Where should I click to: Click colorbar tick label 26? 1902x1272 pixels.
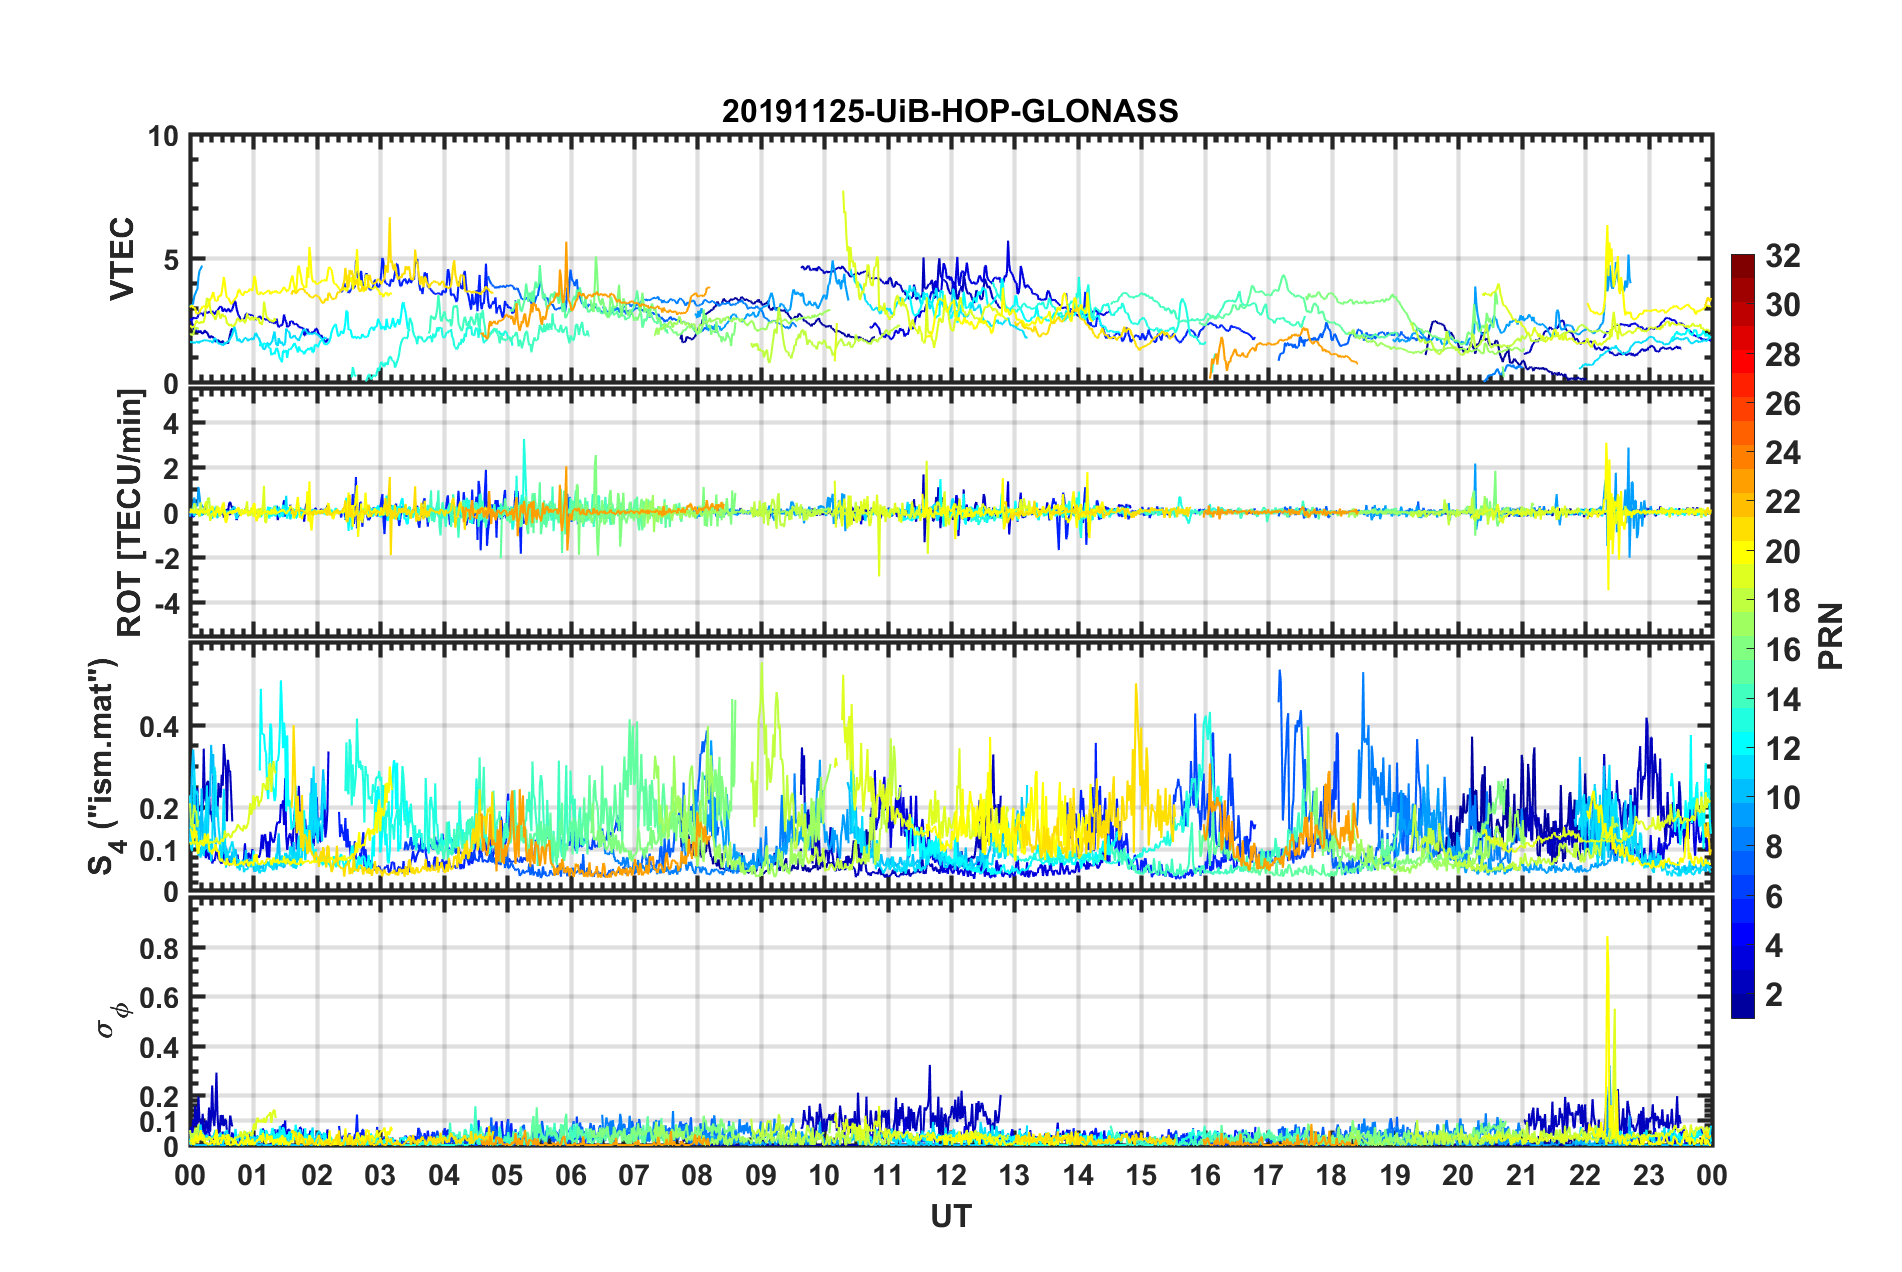(1782, 404)
